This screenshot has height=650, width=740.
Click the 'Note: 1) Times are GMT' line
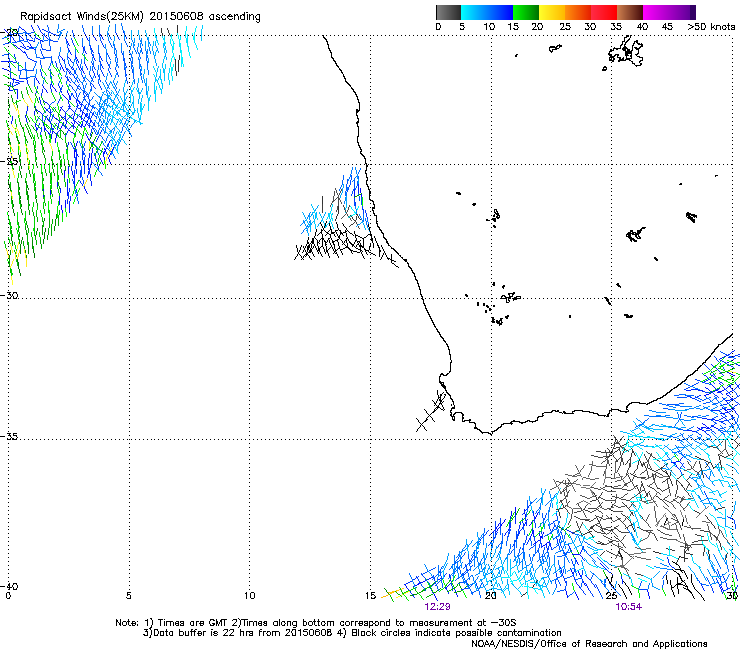point(315,623)
